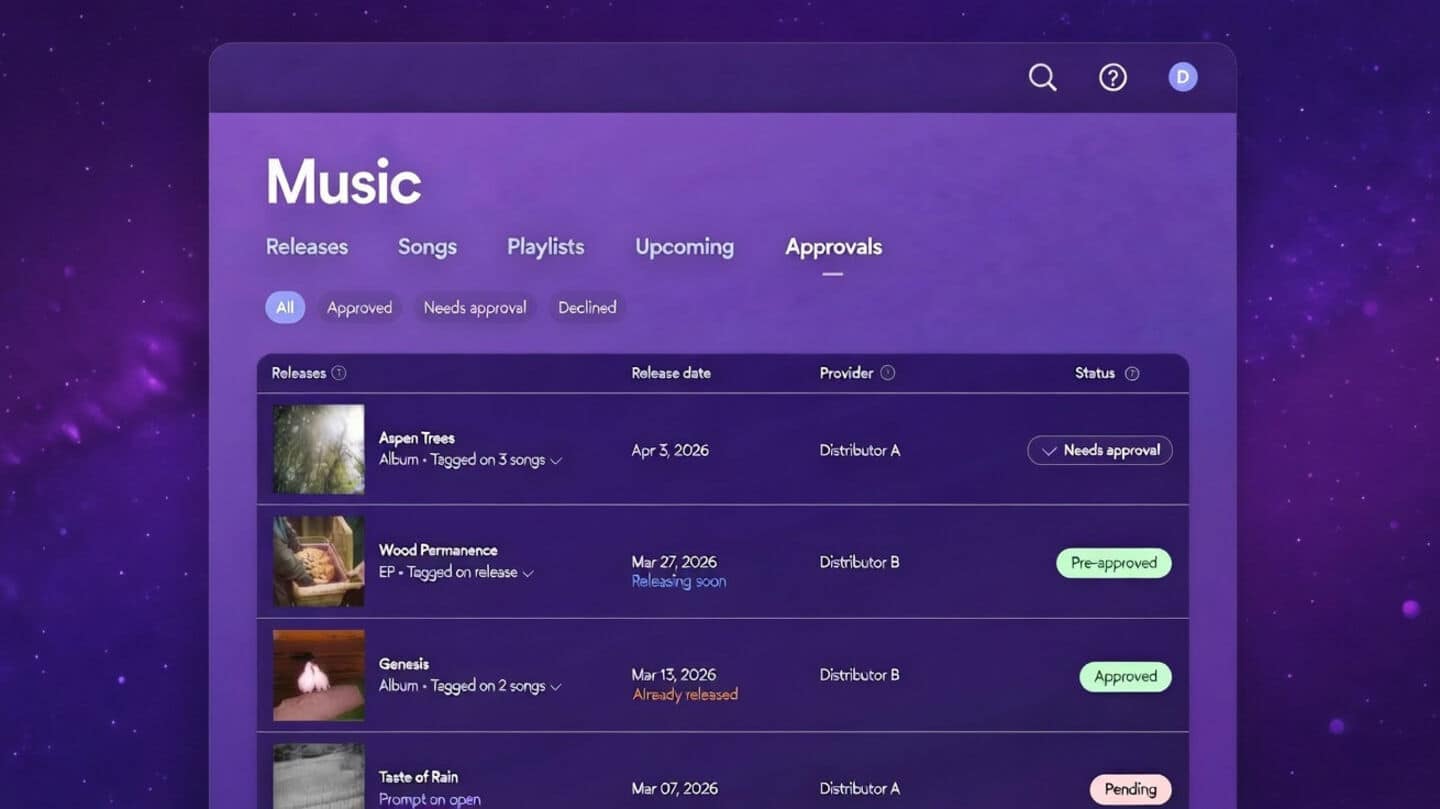Open the Status column help icon
Viewport: 1440px width, 809px height.
click(x=1132, y=373)
